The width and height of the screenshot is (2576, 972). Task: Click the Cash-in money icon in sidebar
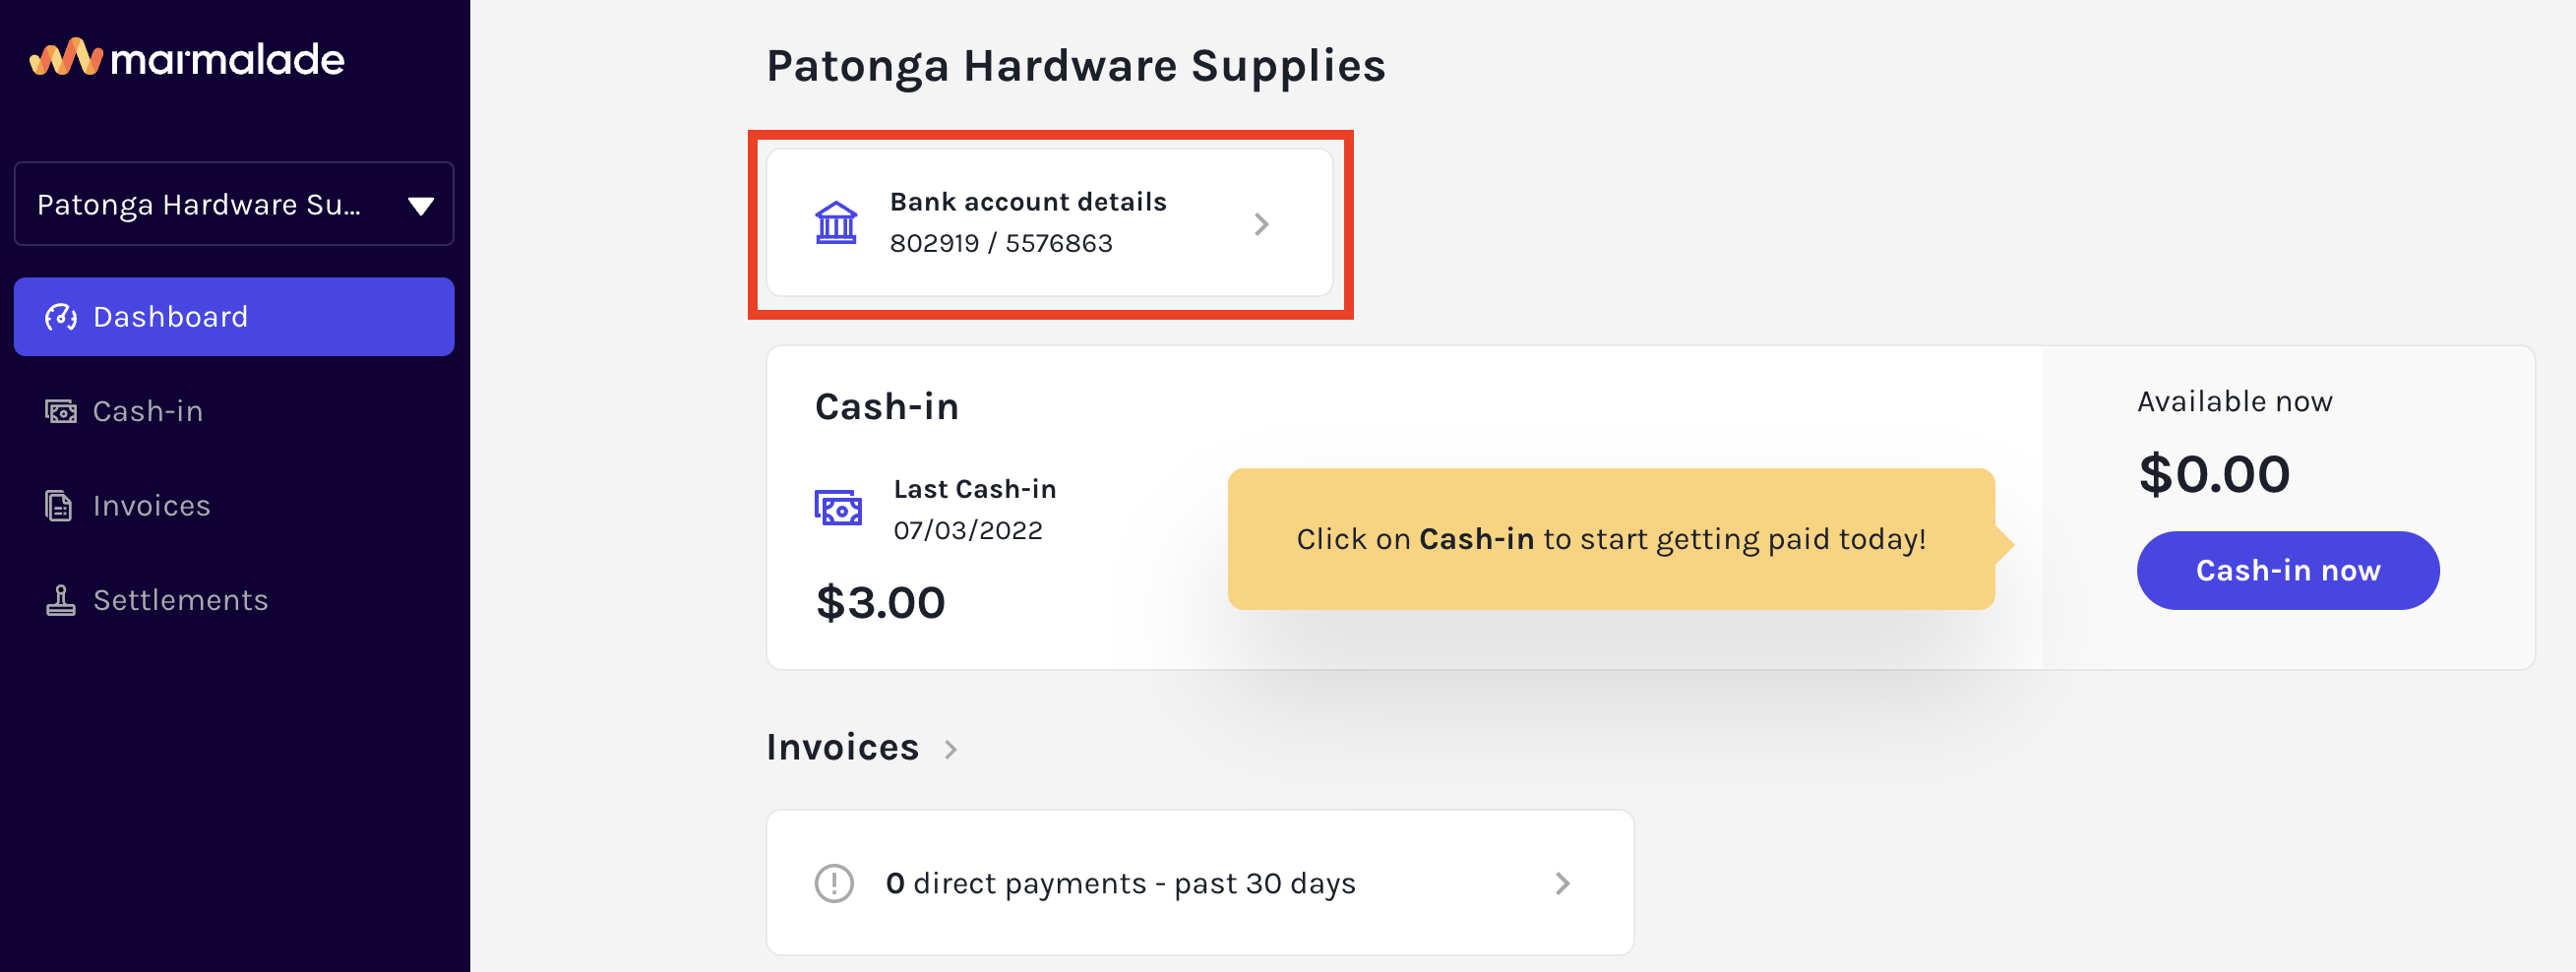click(60, 411)
